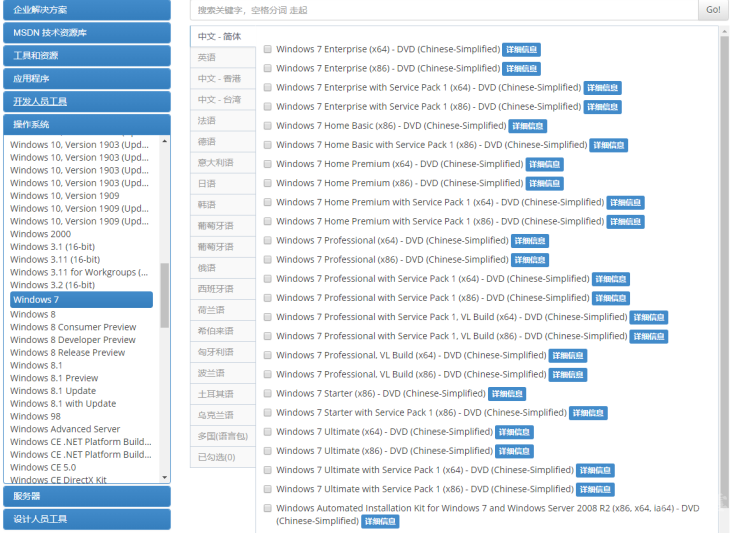Image resolution: width=746 pixels, height=533 pixels.
Task: Select Windows 8 Consumer Preview entry
Action: (x=73, y=327)
